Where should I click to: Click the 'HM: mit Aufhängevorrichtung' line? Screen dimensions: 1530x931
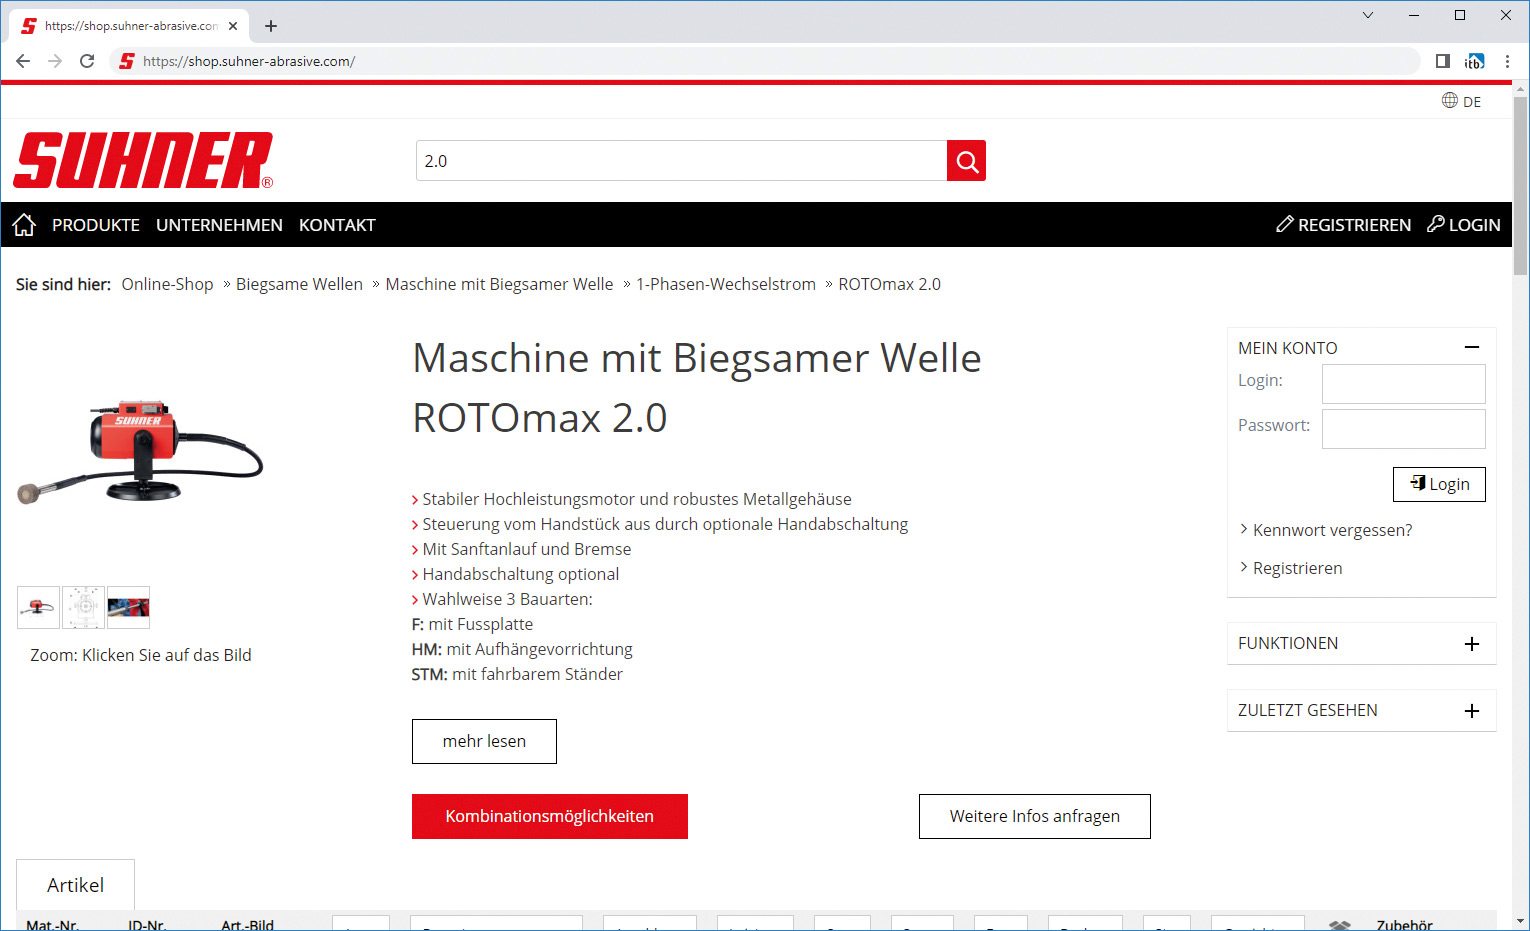[522, 649]
